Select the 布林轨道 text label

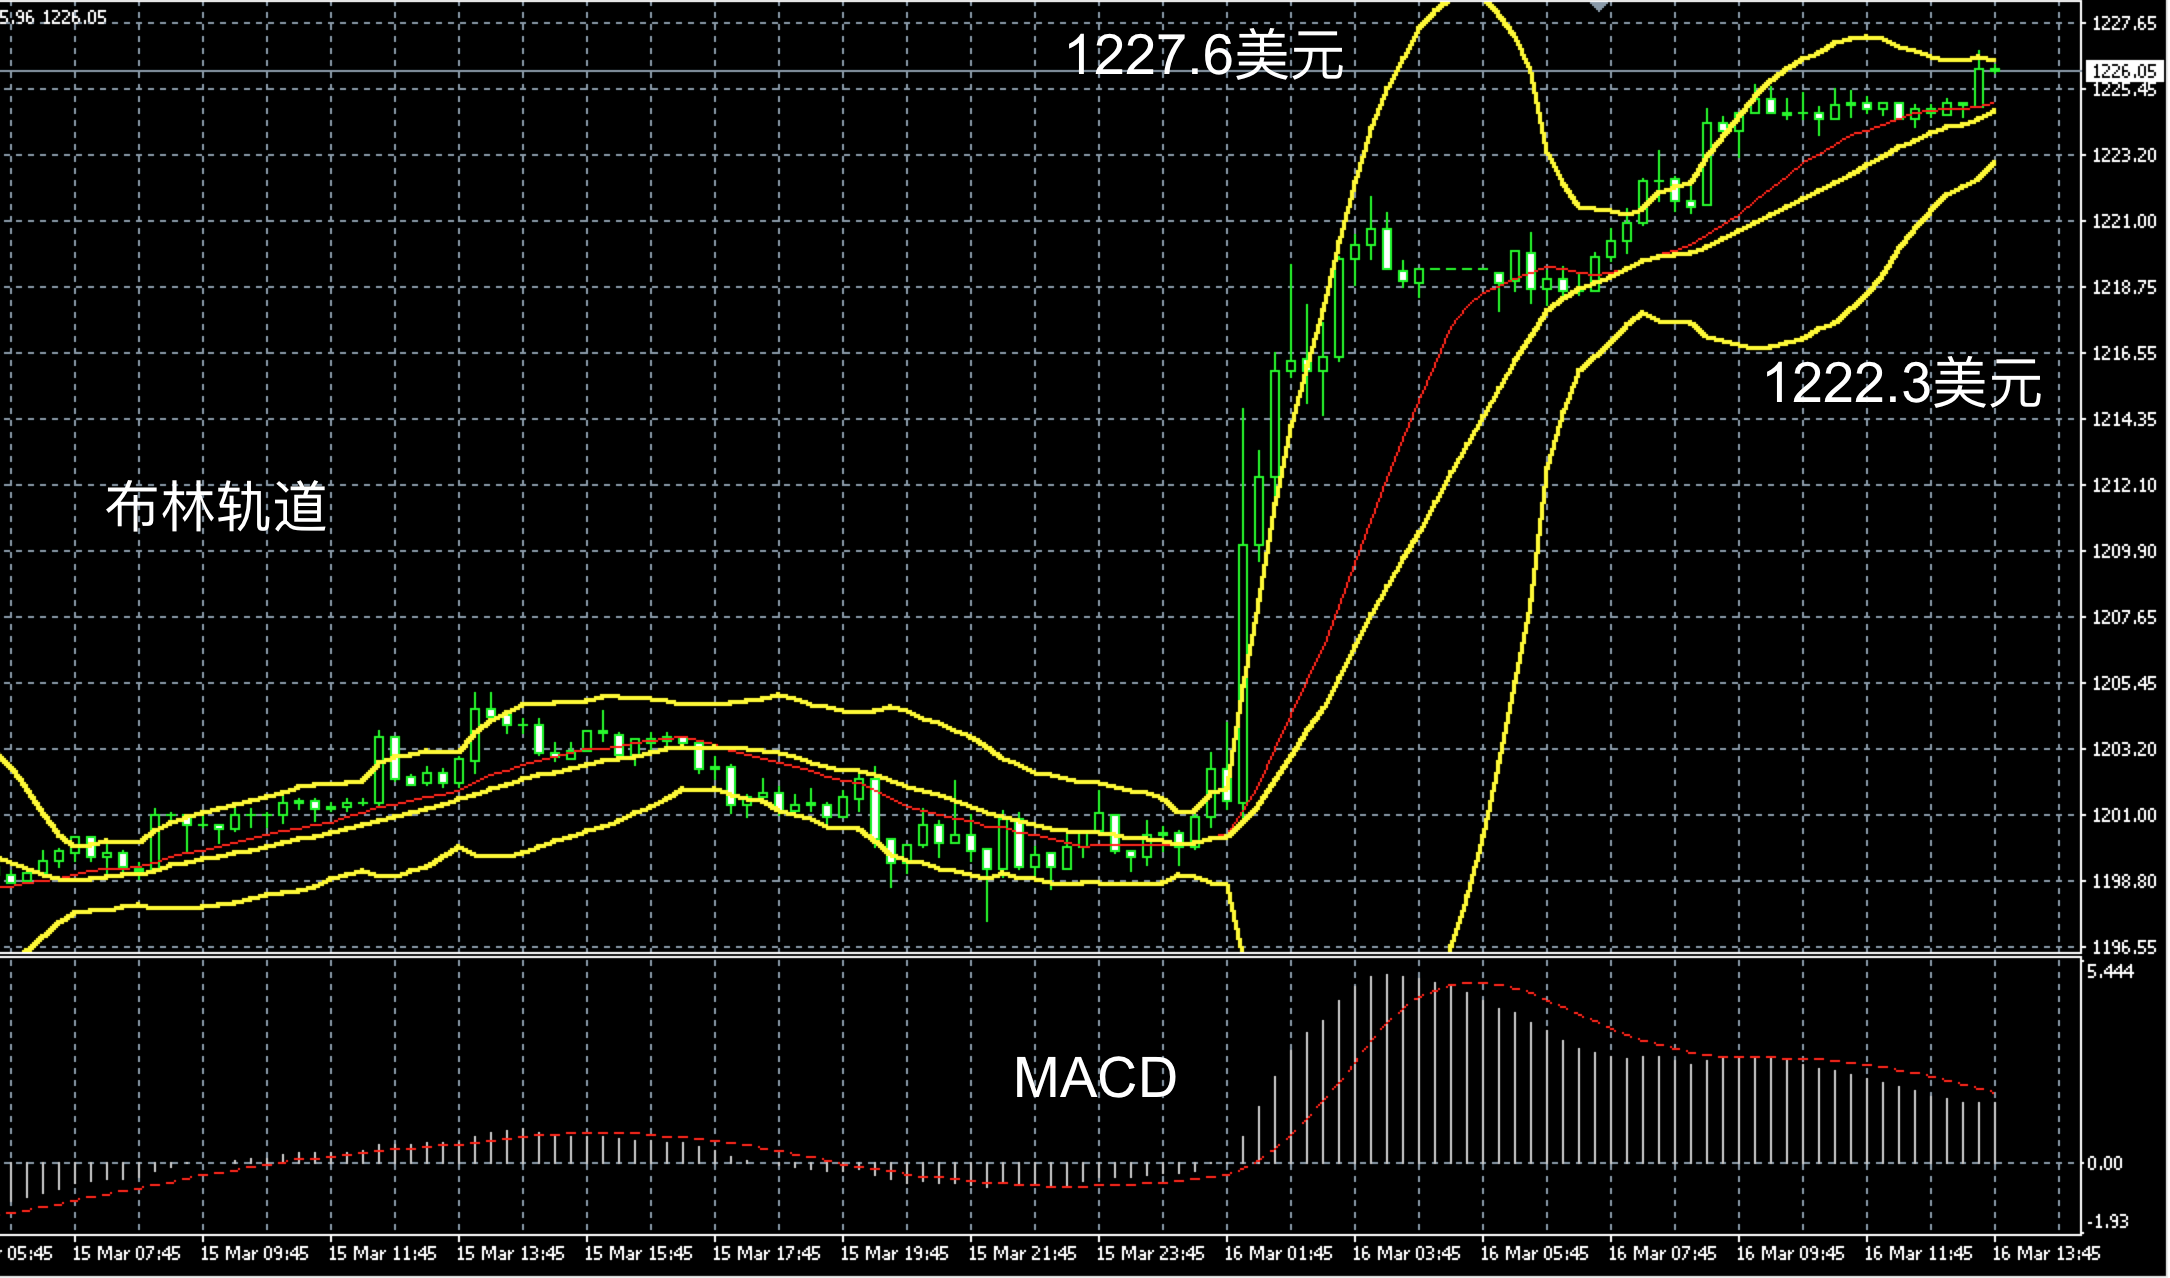216,506
